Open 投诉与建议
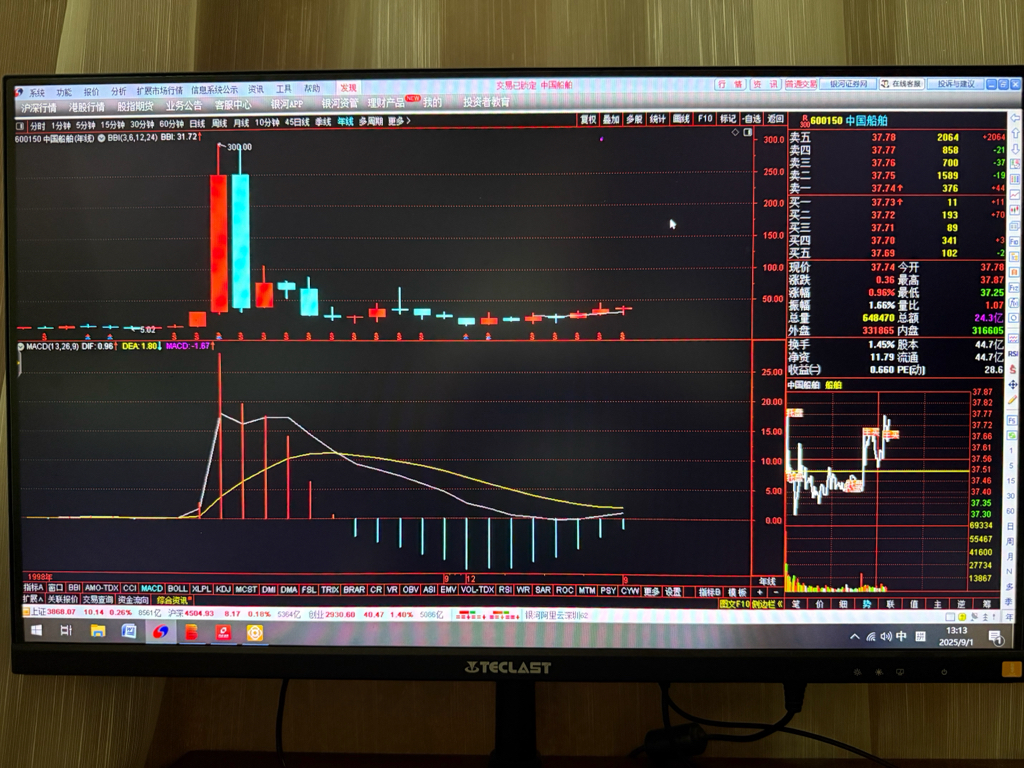Screen dimensions: 1024x768 [x=956, y=84]
